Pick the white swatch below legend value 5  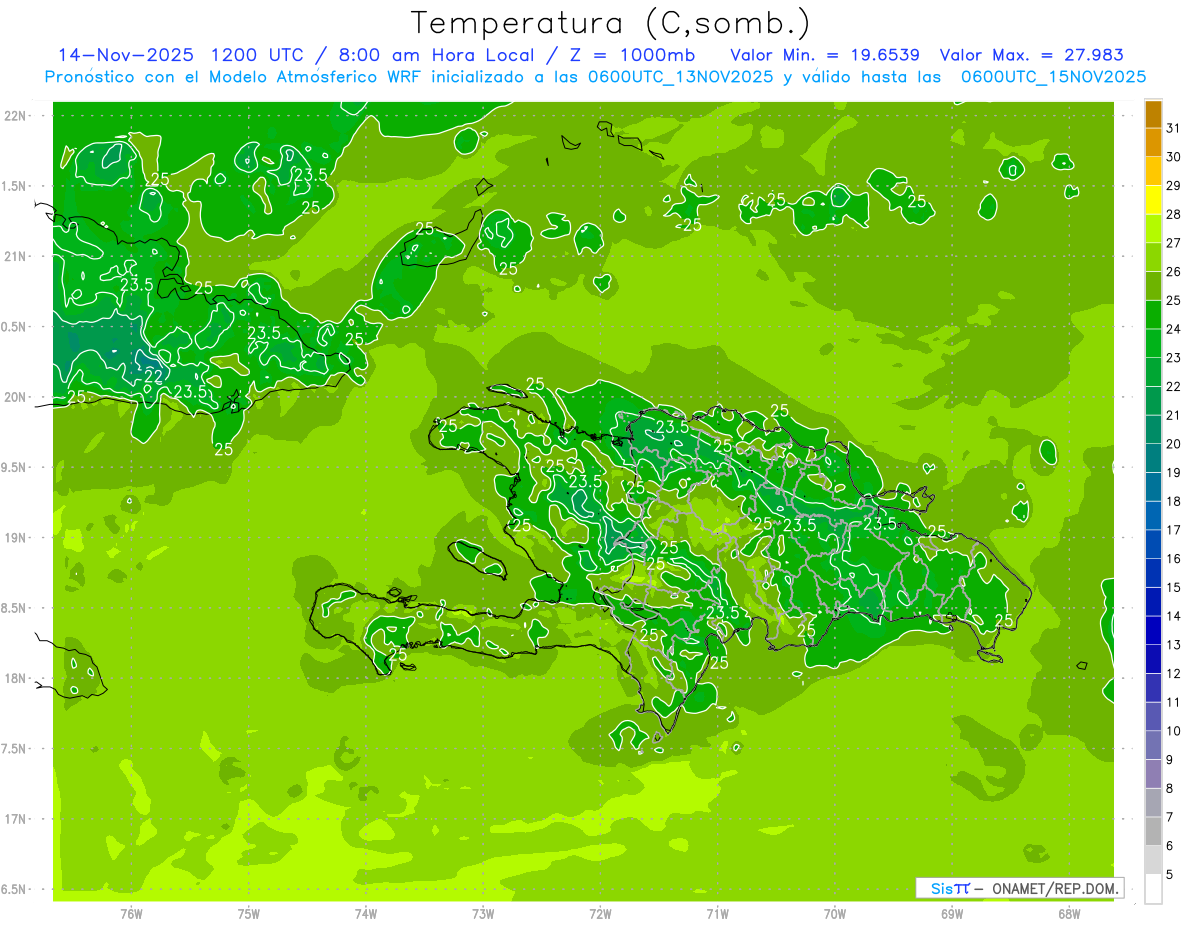pos(1153,889)
